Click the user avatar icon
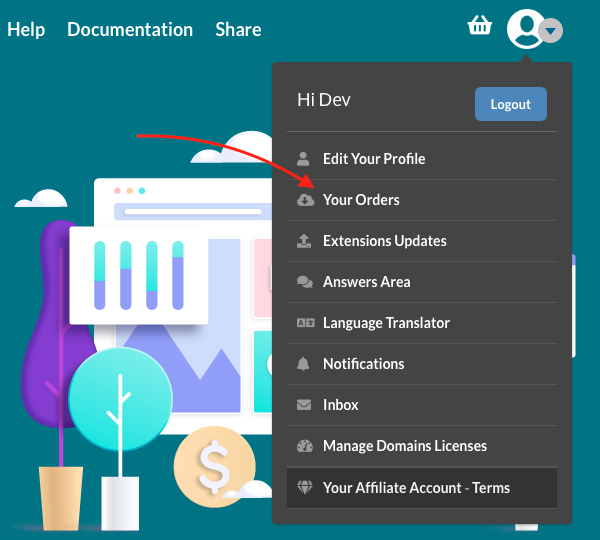The height and width of the screenshot is (540, 600). click(x=525, y=28)
